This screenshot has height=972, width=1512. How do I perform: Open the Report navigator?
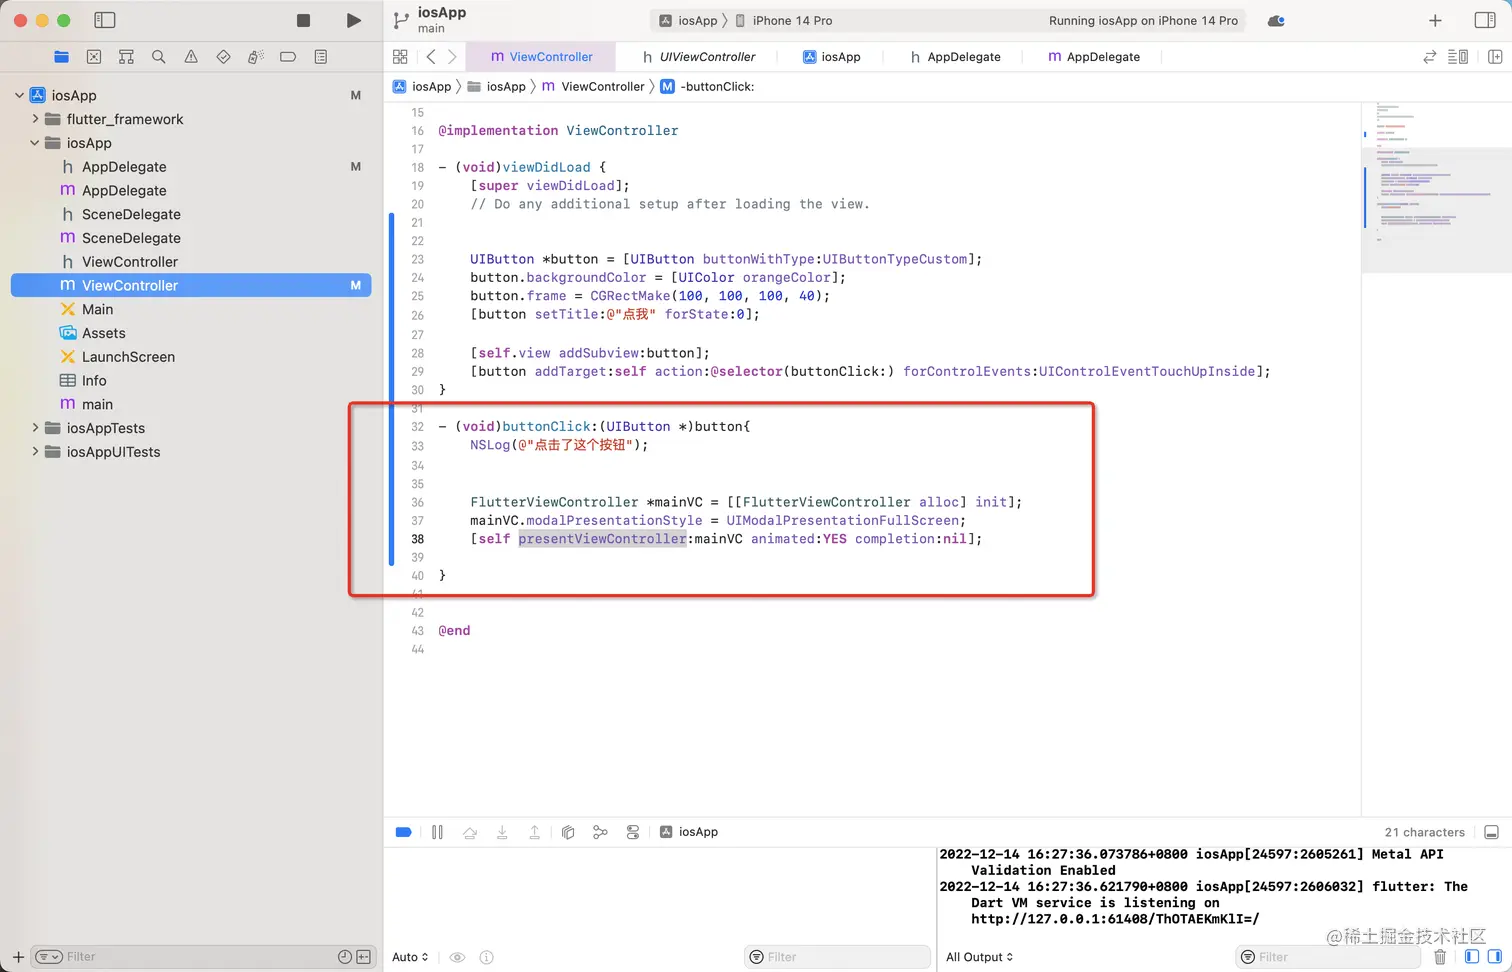click(321, 57)
